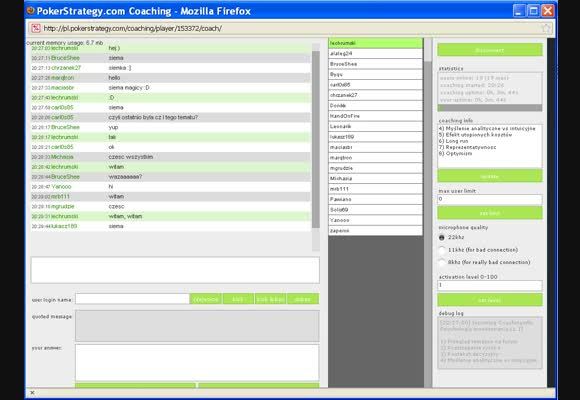Click the name Yanooo in the chat log
580x400 pixels.
61,186
